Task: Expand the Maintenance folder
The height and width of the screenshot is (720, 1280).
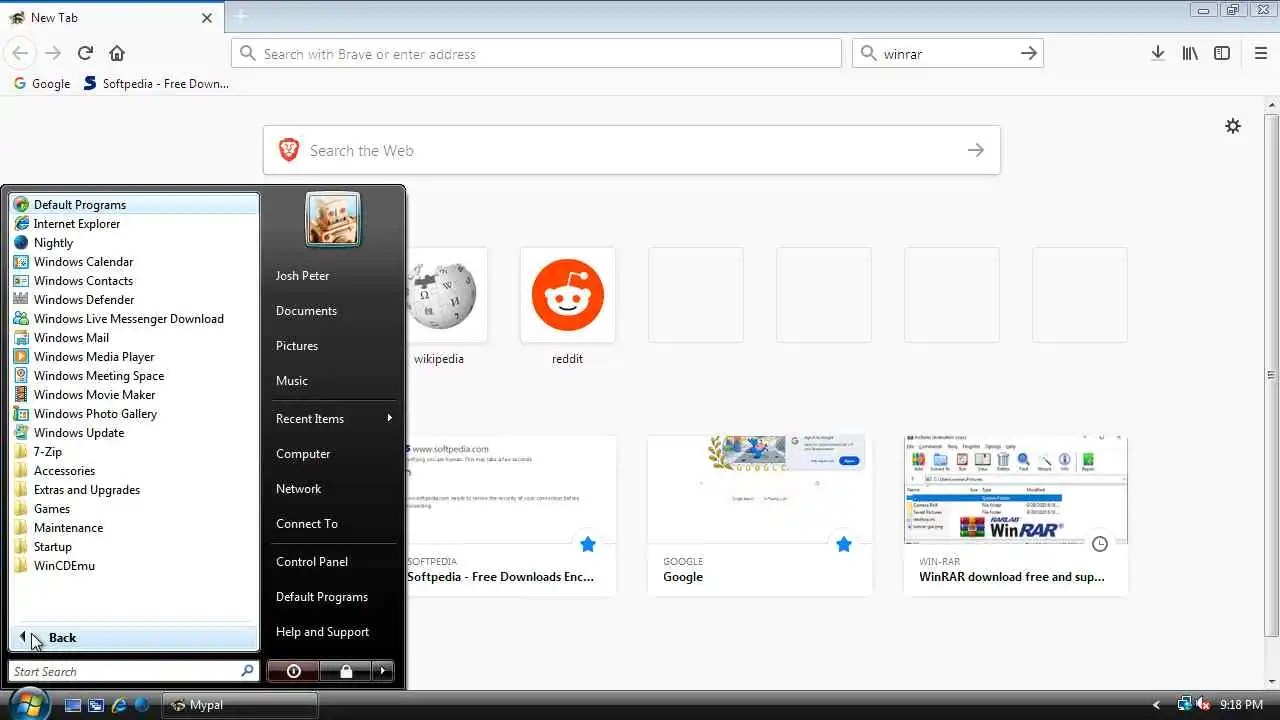Action: pos(134,528)
